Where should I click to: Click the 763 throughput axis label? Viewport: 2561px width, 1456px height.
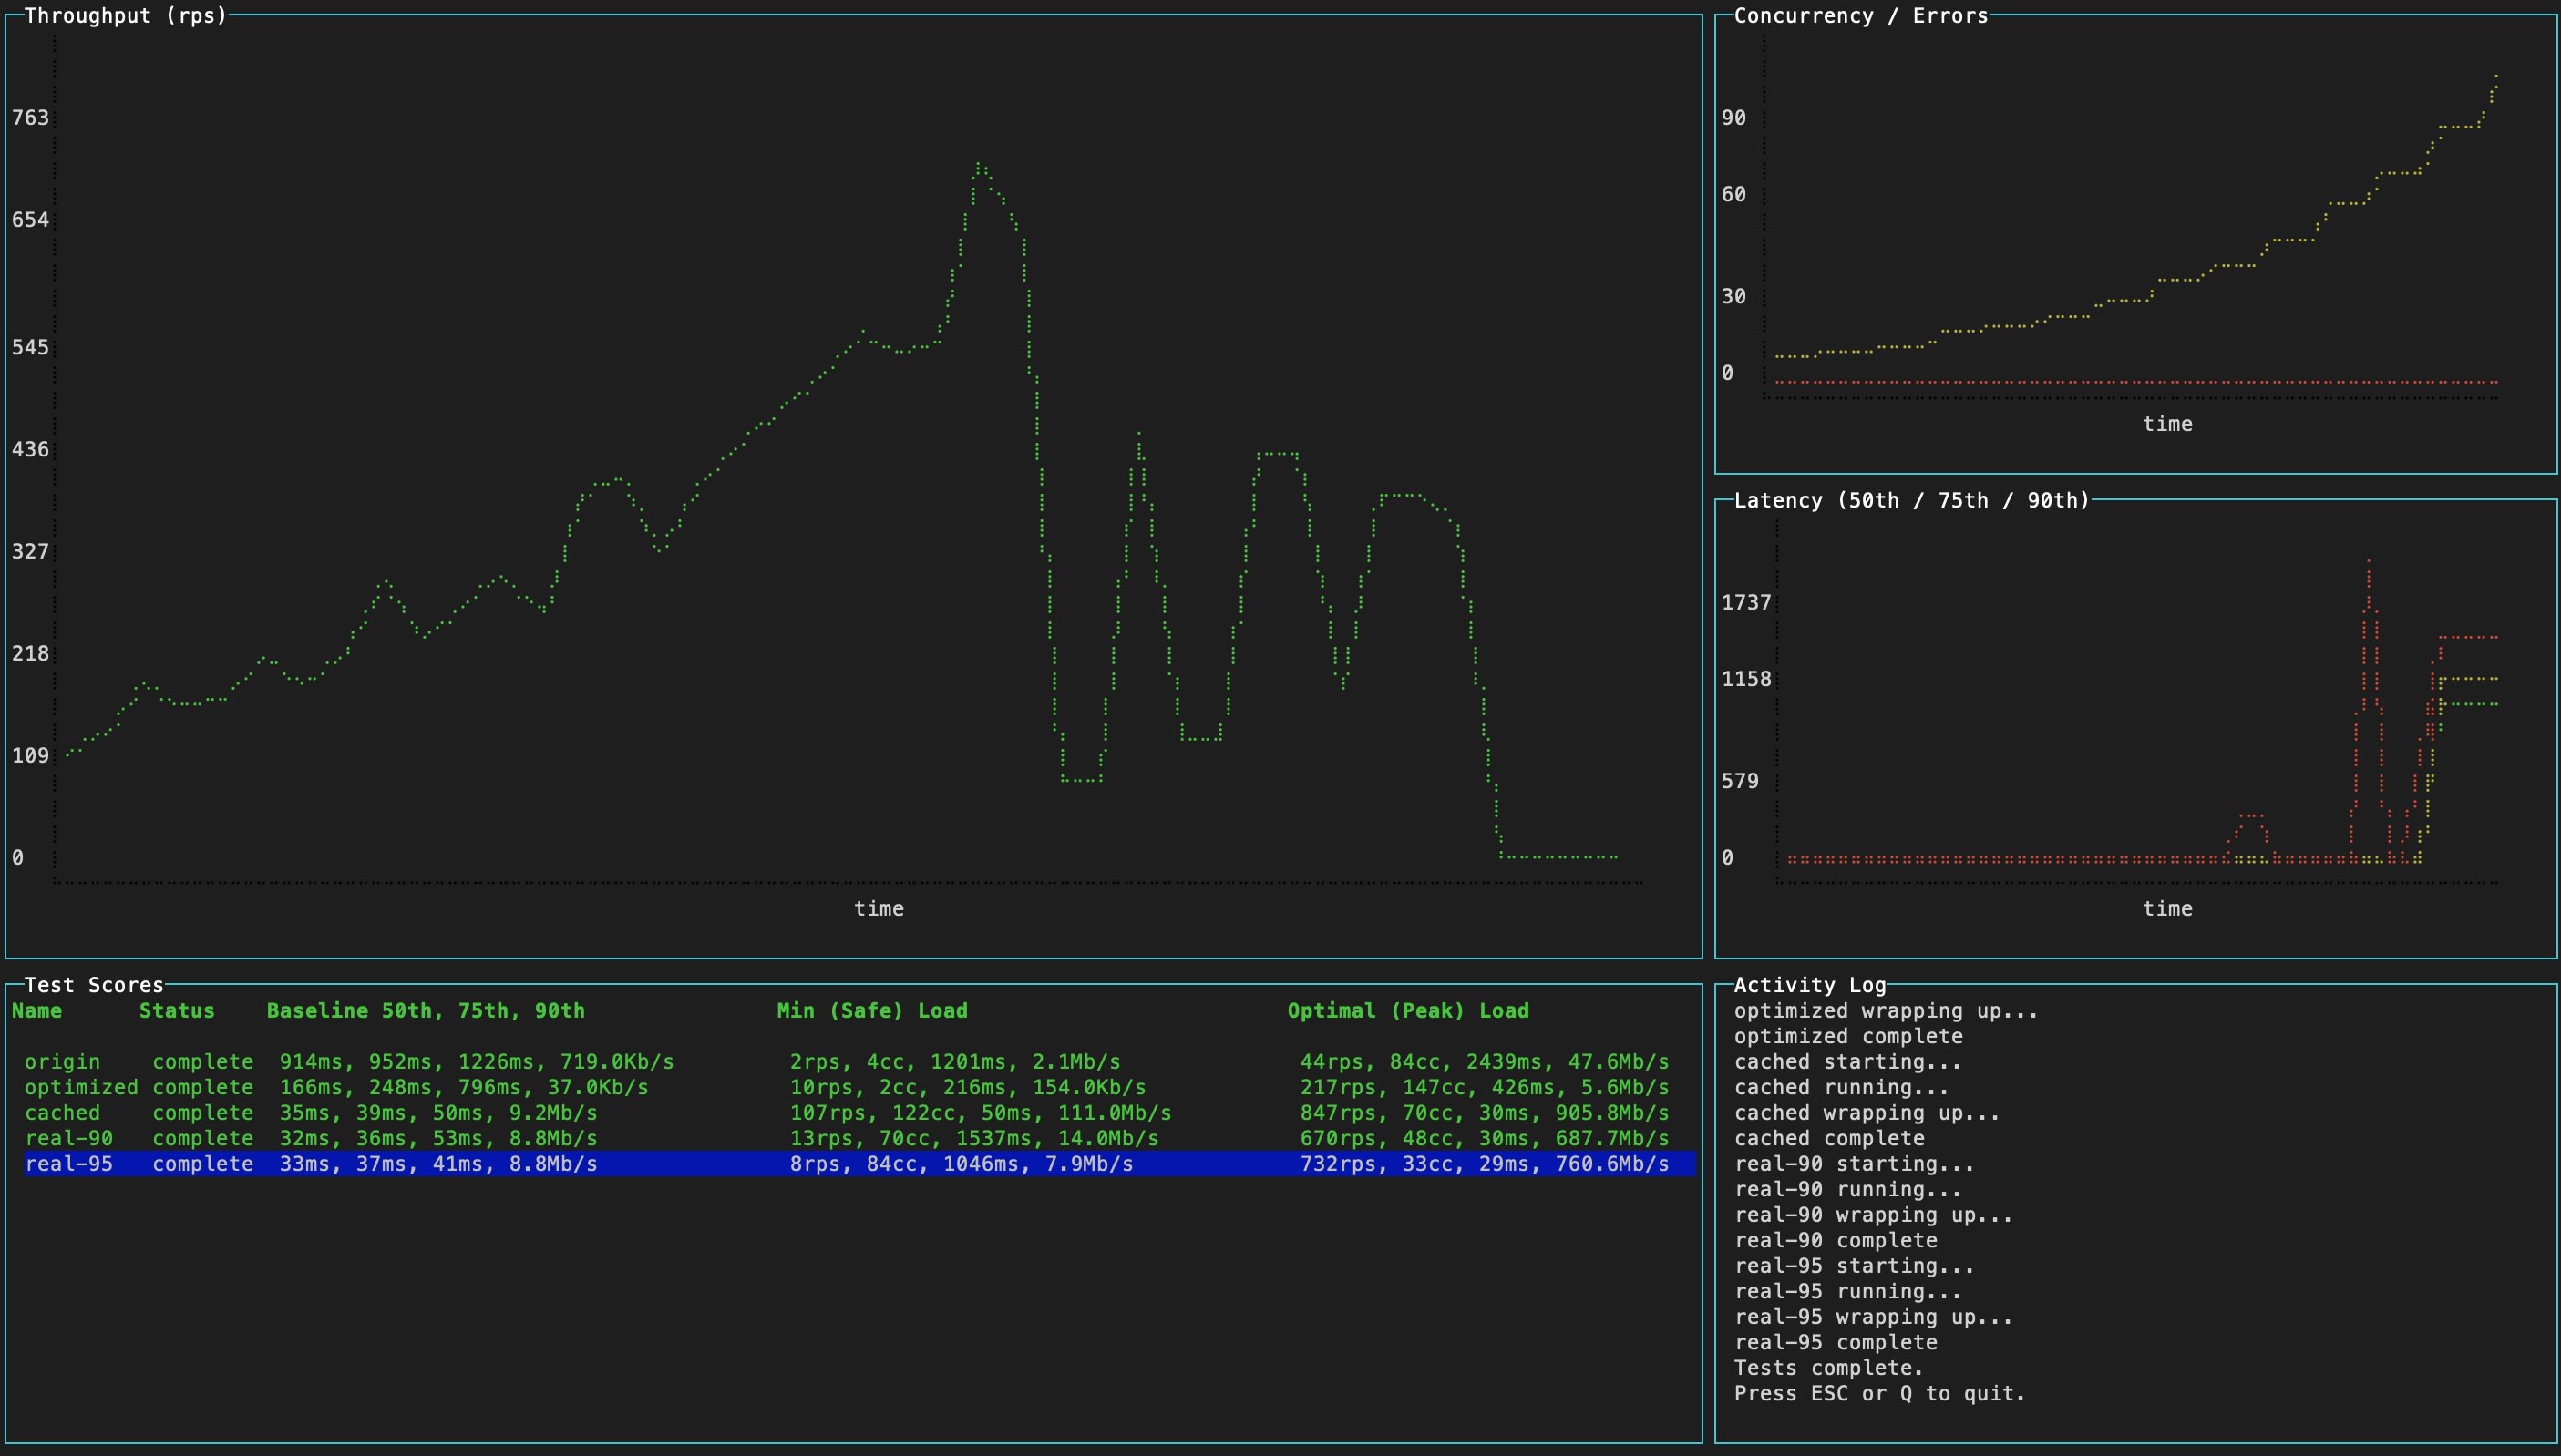point(30,117)
